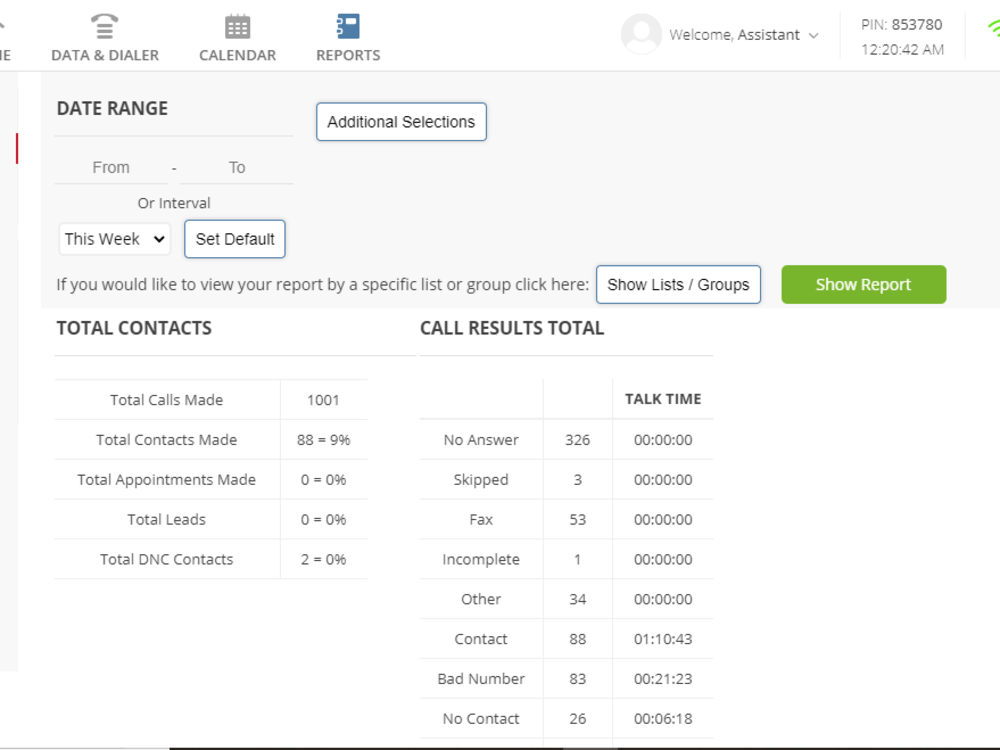
Task: Click the Additional Selections button
Action: (x=401, y=122)
